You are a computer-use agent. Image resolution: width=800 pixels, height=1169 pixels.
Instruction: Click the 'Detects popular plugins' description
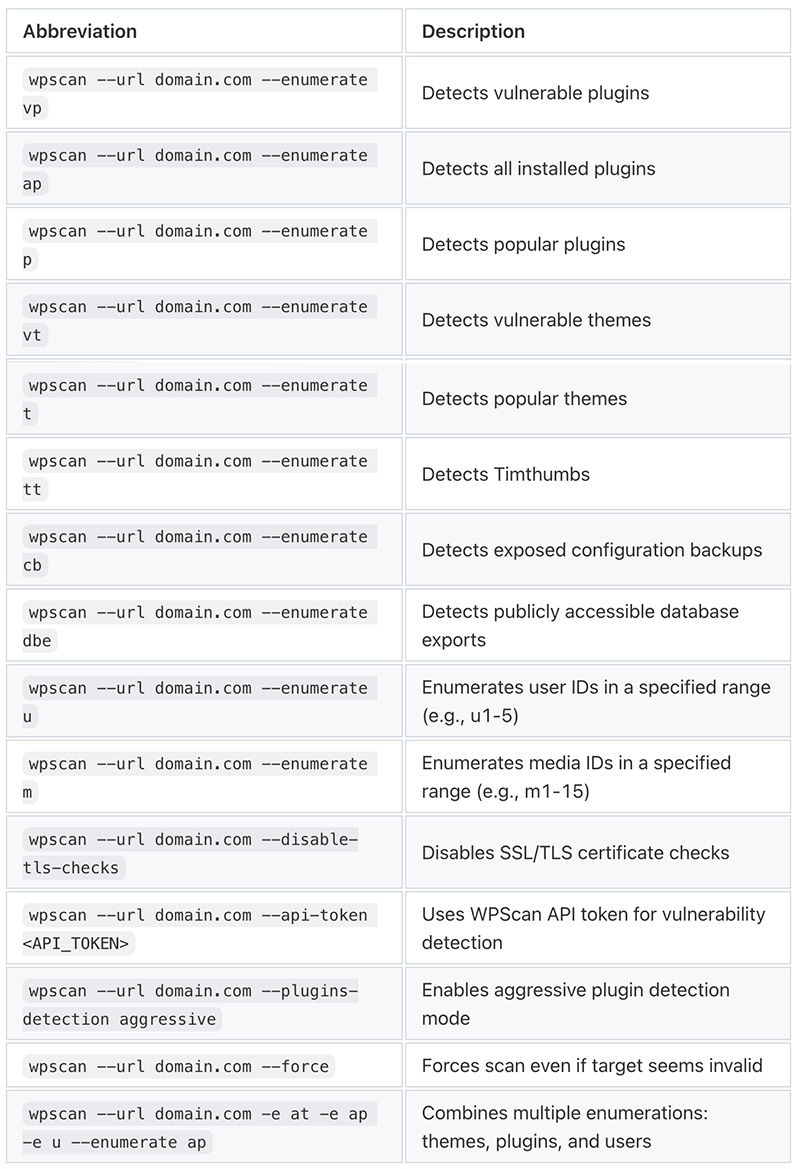pos(523,244)
